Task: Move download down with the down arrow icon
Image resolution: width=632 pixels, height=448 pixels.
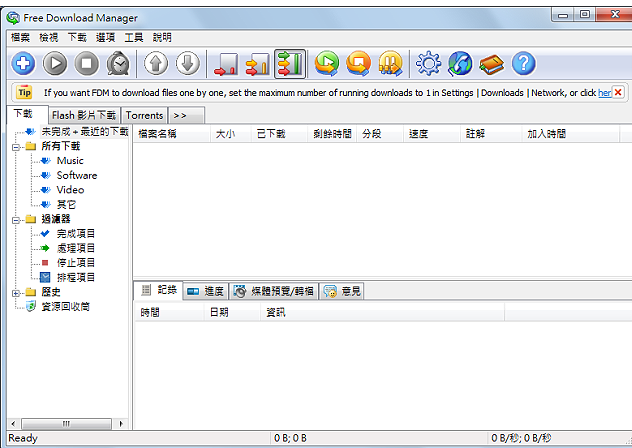Action: pyautogui.click(x=188, y=64)
